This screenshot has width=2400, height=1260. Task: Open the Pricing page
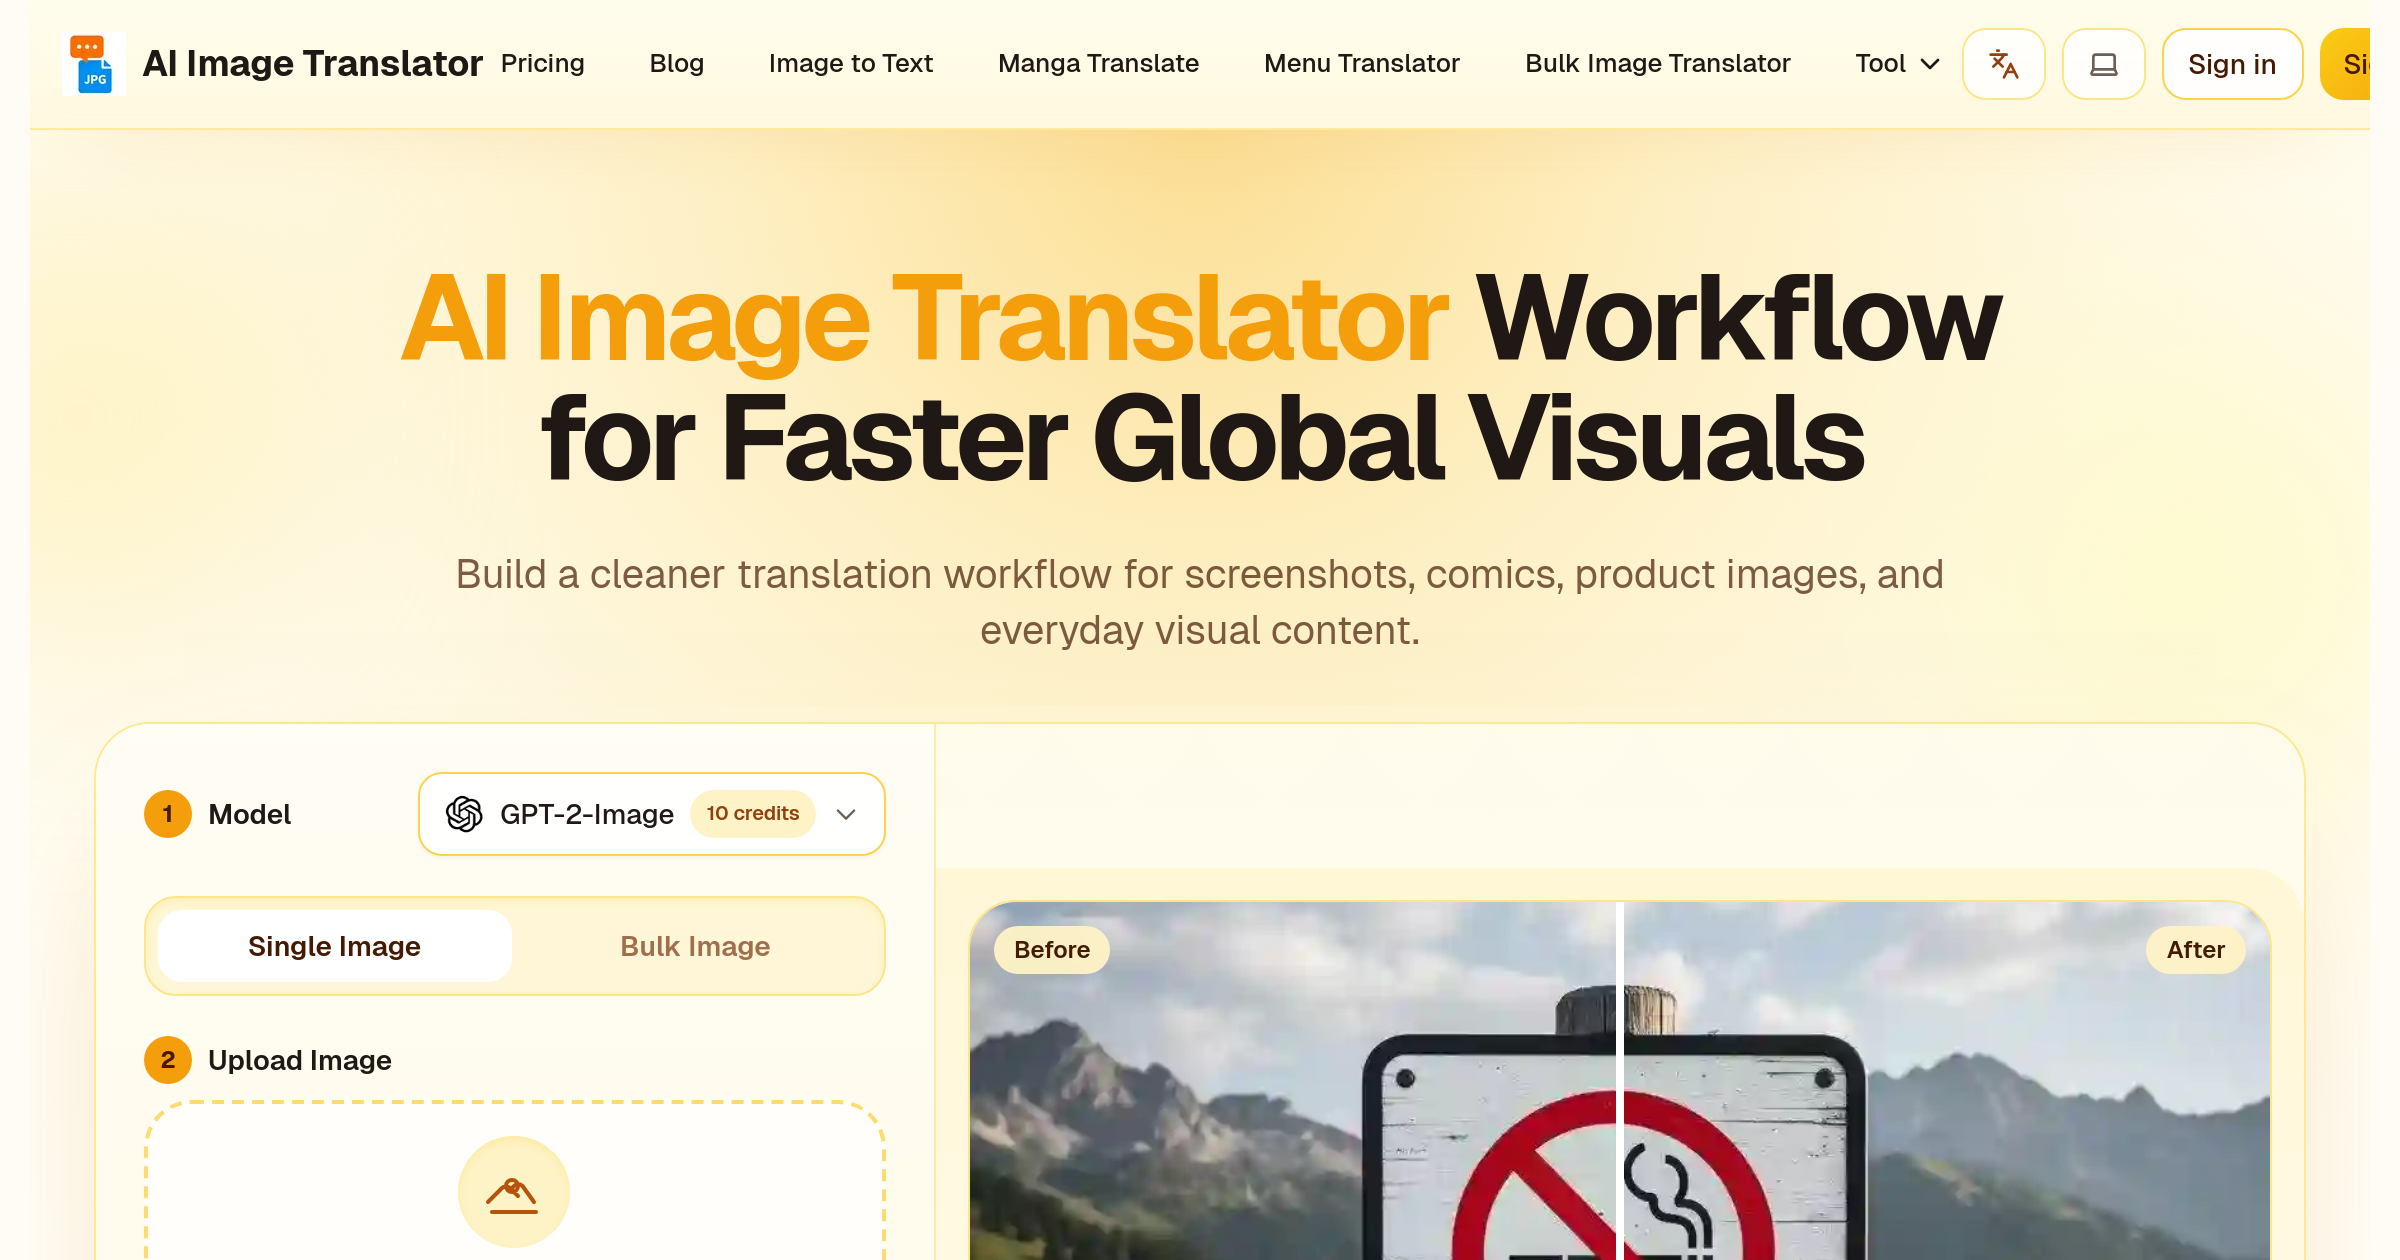[542, 63]
